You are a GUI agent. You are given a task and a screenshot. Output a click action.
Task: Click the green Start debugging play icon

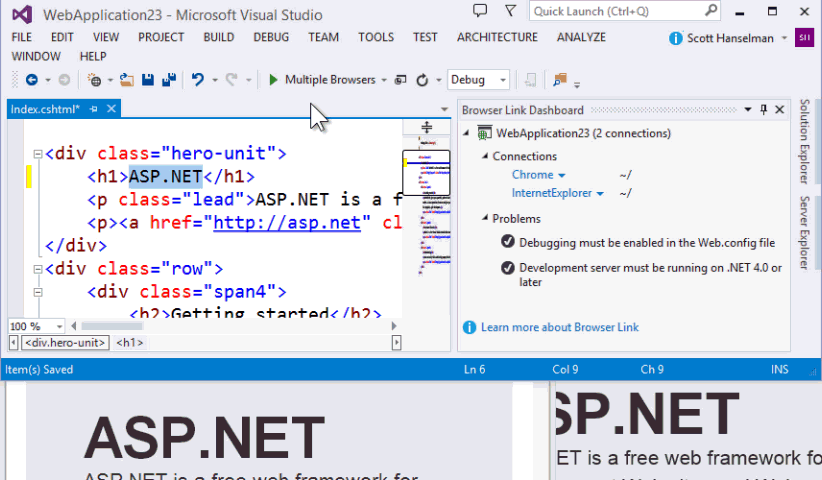coord(273,80)
